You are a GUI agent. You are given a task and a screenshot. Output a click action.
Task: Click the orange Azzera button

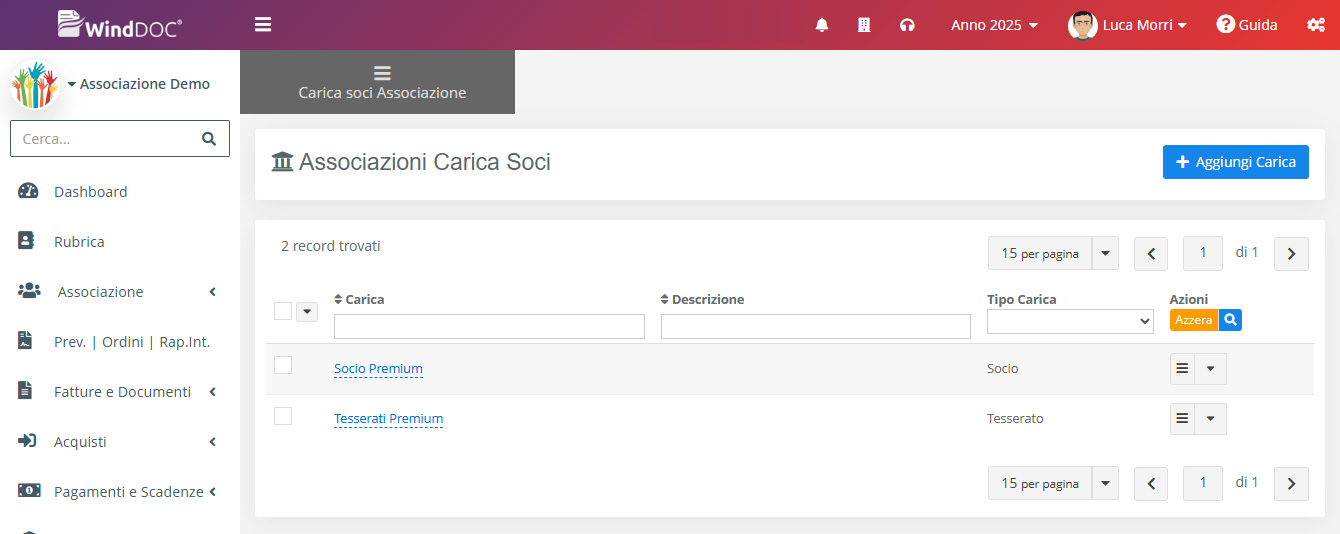[x=1194, y=320]
